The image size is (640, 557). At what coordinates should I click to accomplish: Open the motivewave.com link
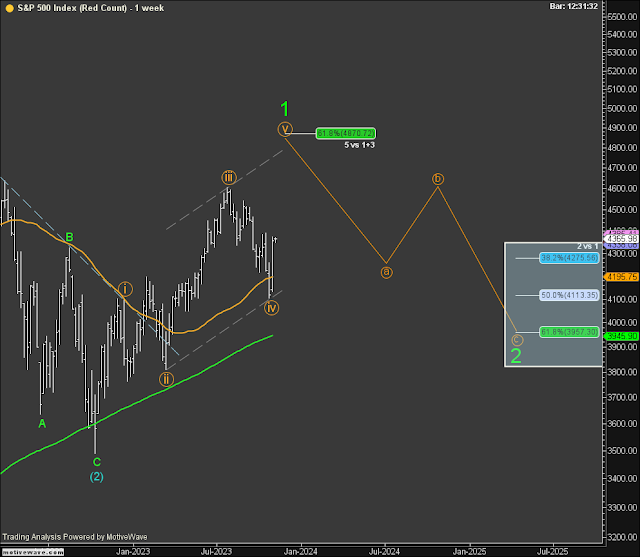pyautogui.click(x=33, y=552)
